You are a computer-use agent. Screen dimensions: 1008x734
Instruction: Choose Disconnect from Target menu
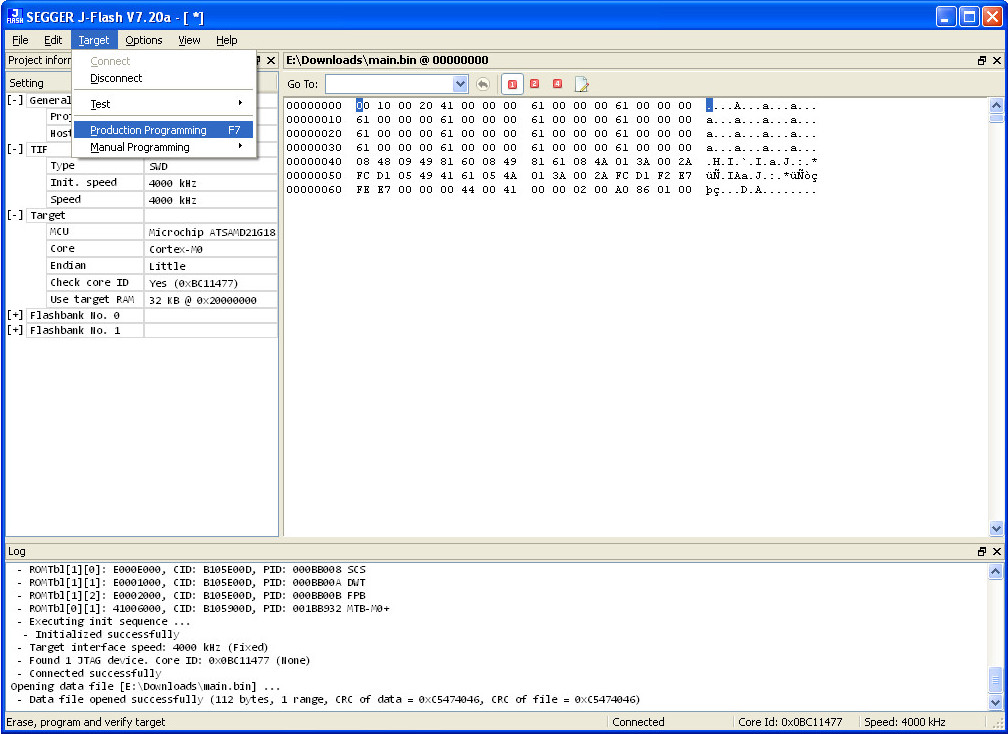click(x=164, y=78)
